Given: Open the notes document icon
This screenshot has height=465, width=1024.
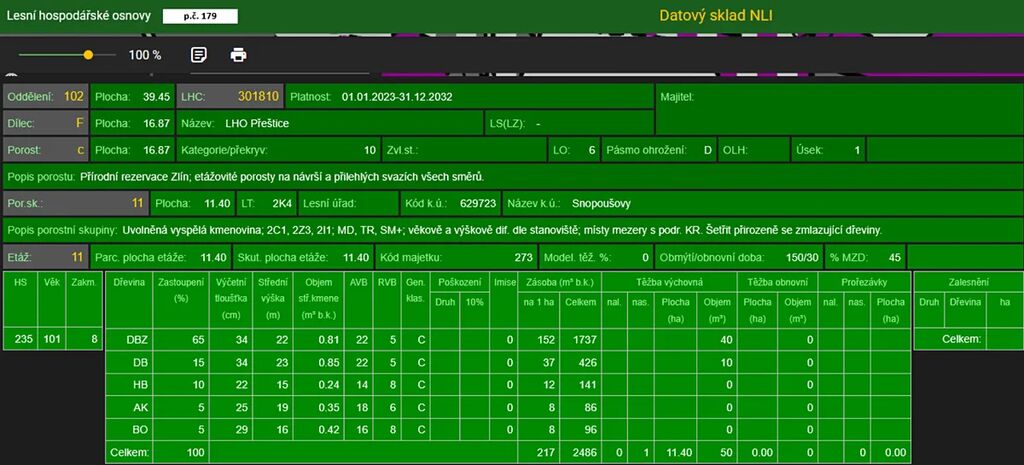Looking at the screenshot, I should click(199, 55).
